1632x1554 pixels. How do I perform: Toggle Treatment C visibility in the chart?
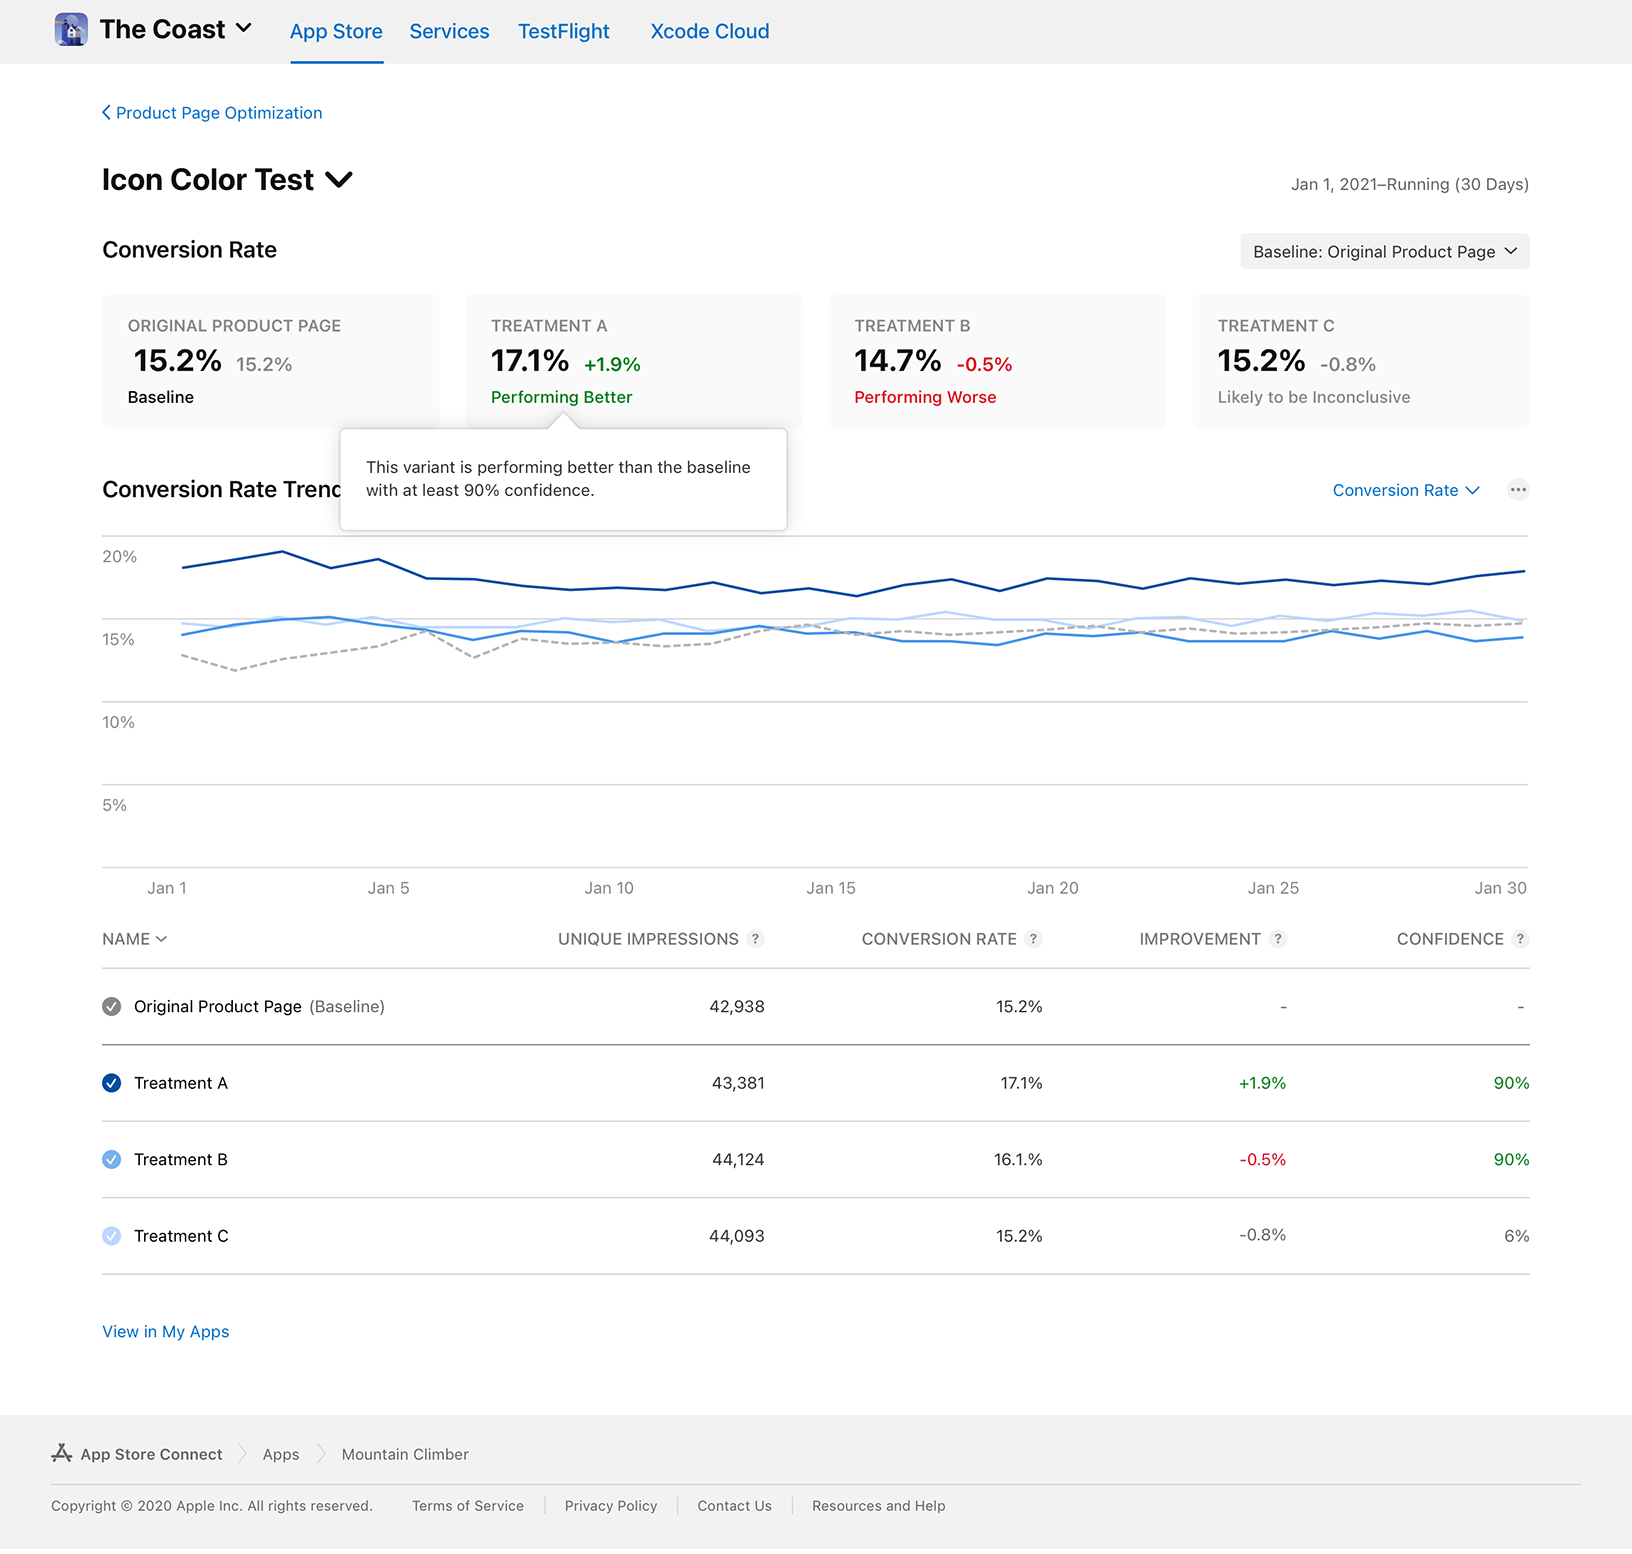(x=111, y=1236)
